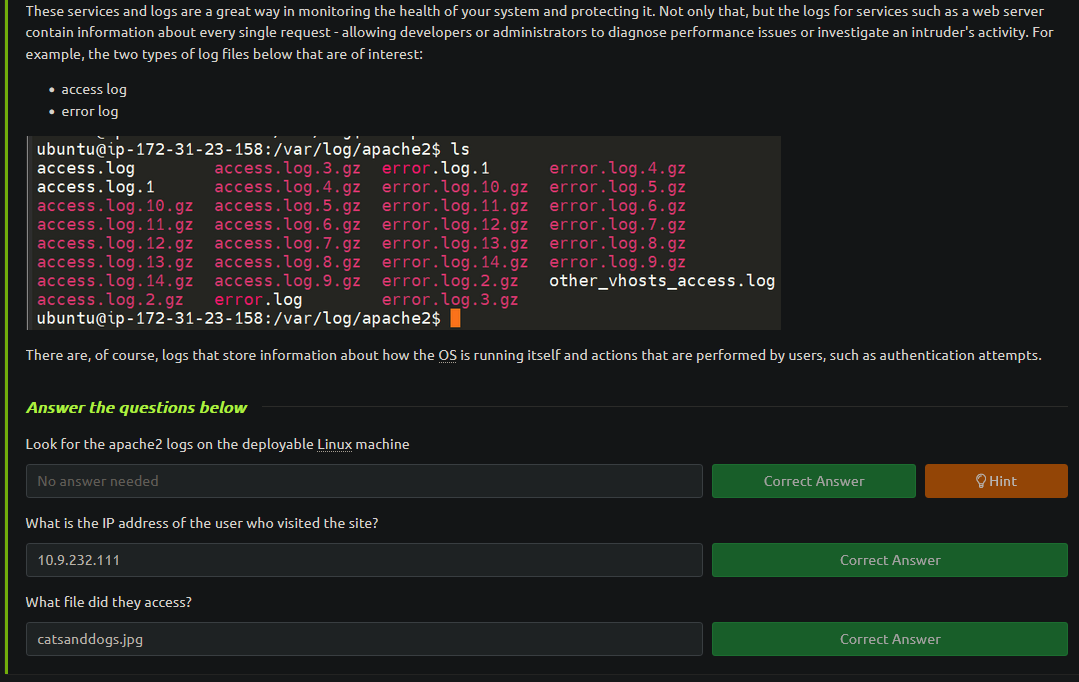Click the underlined Linux term
Viewport: 1079px width, 682px height.
(334, 445)
